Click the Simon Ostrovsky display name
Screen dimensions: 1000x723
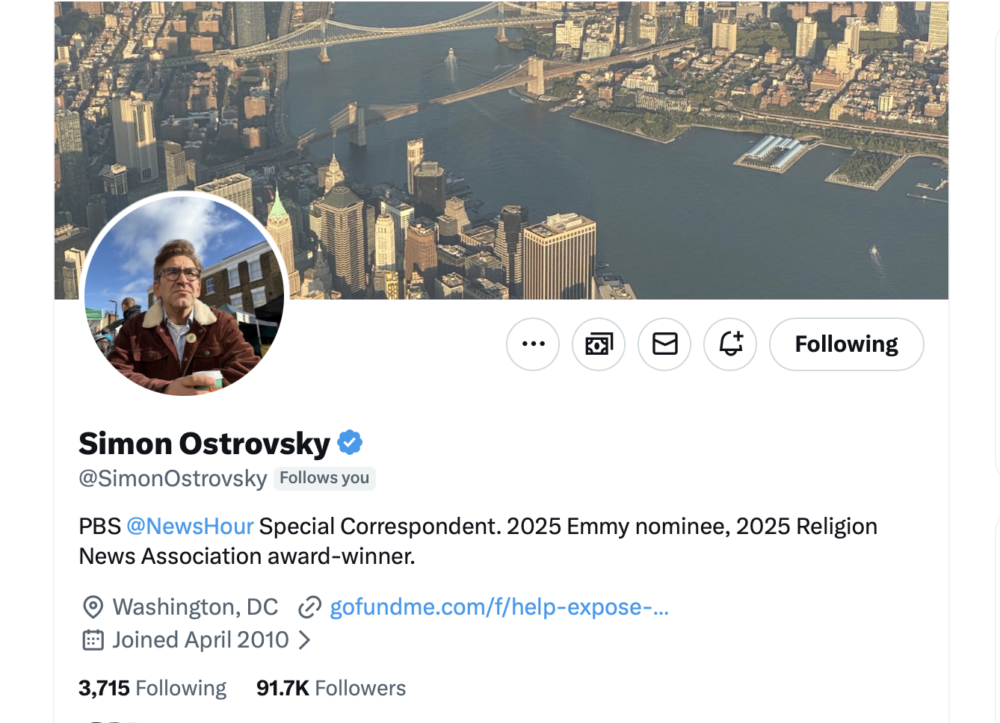(x=204, y=442)
